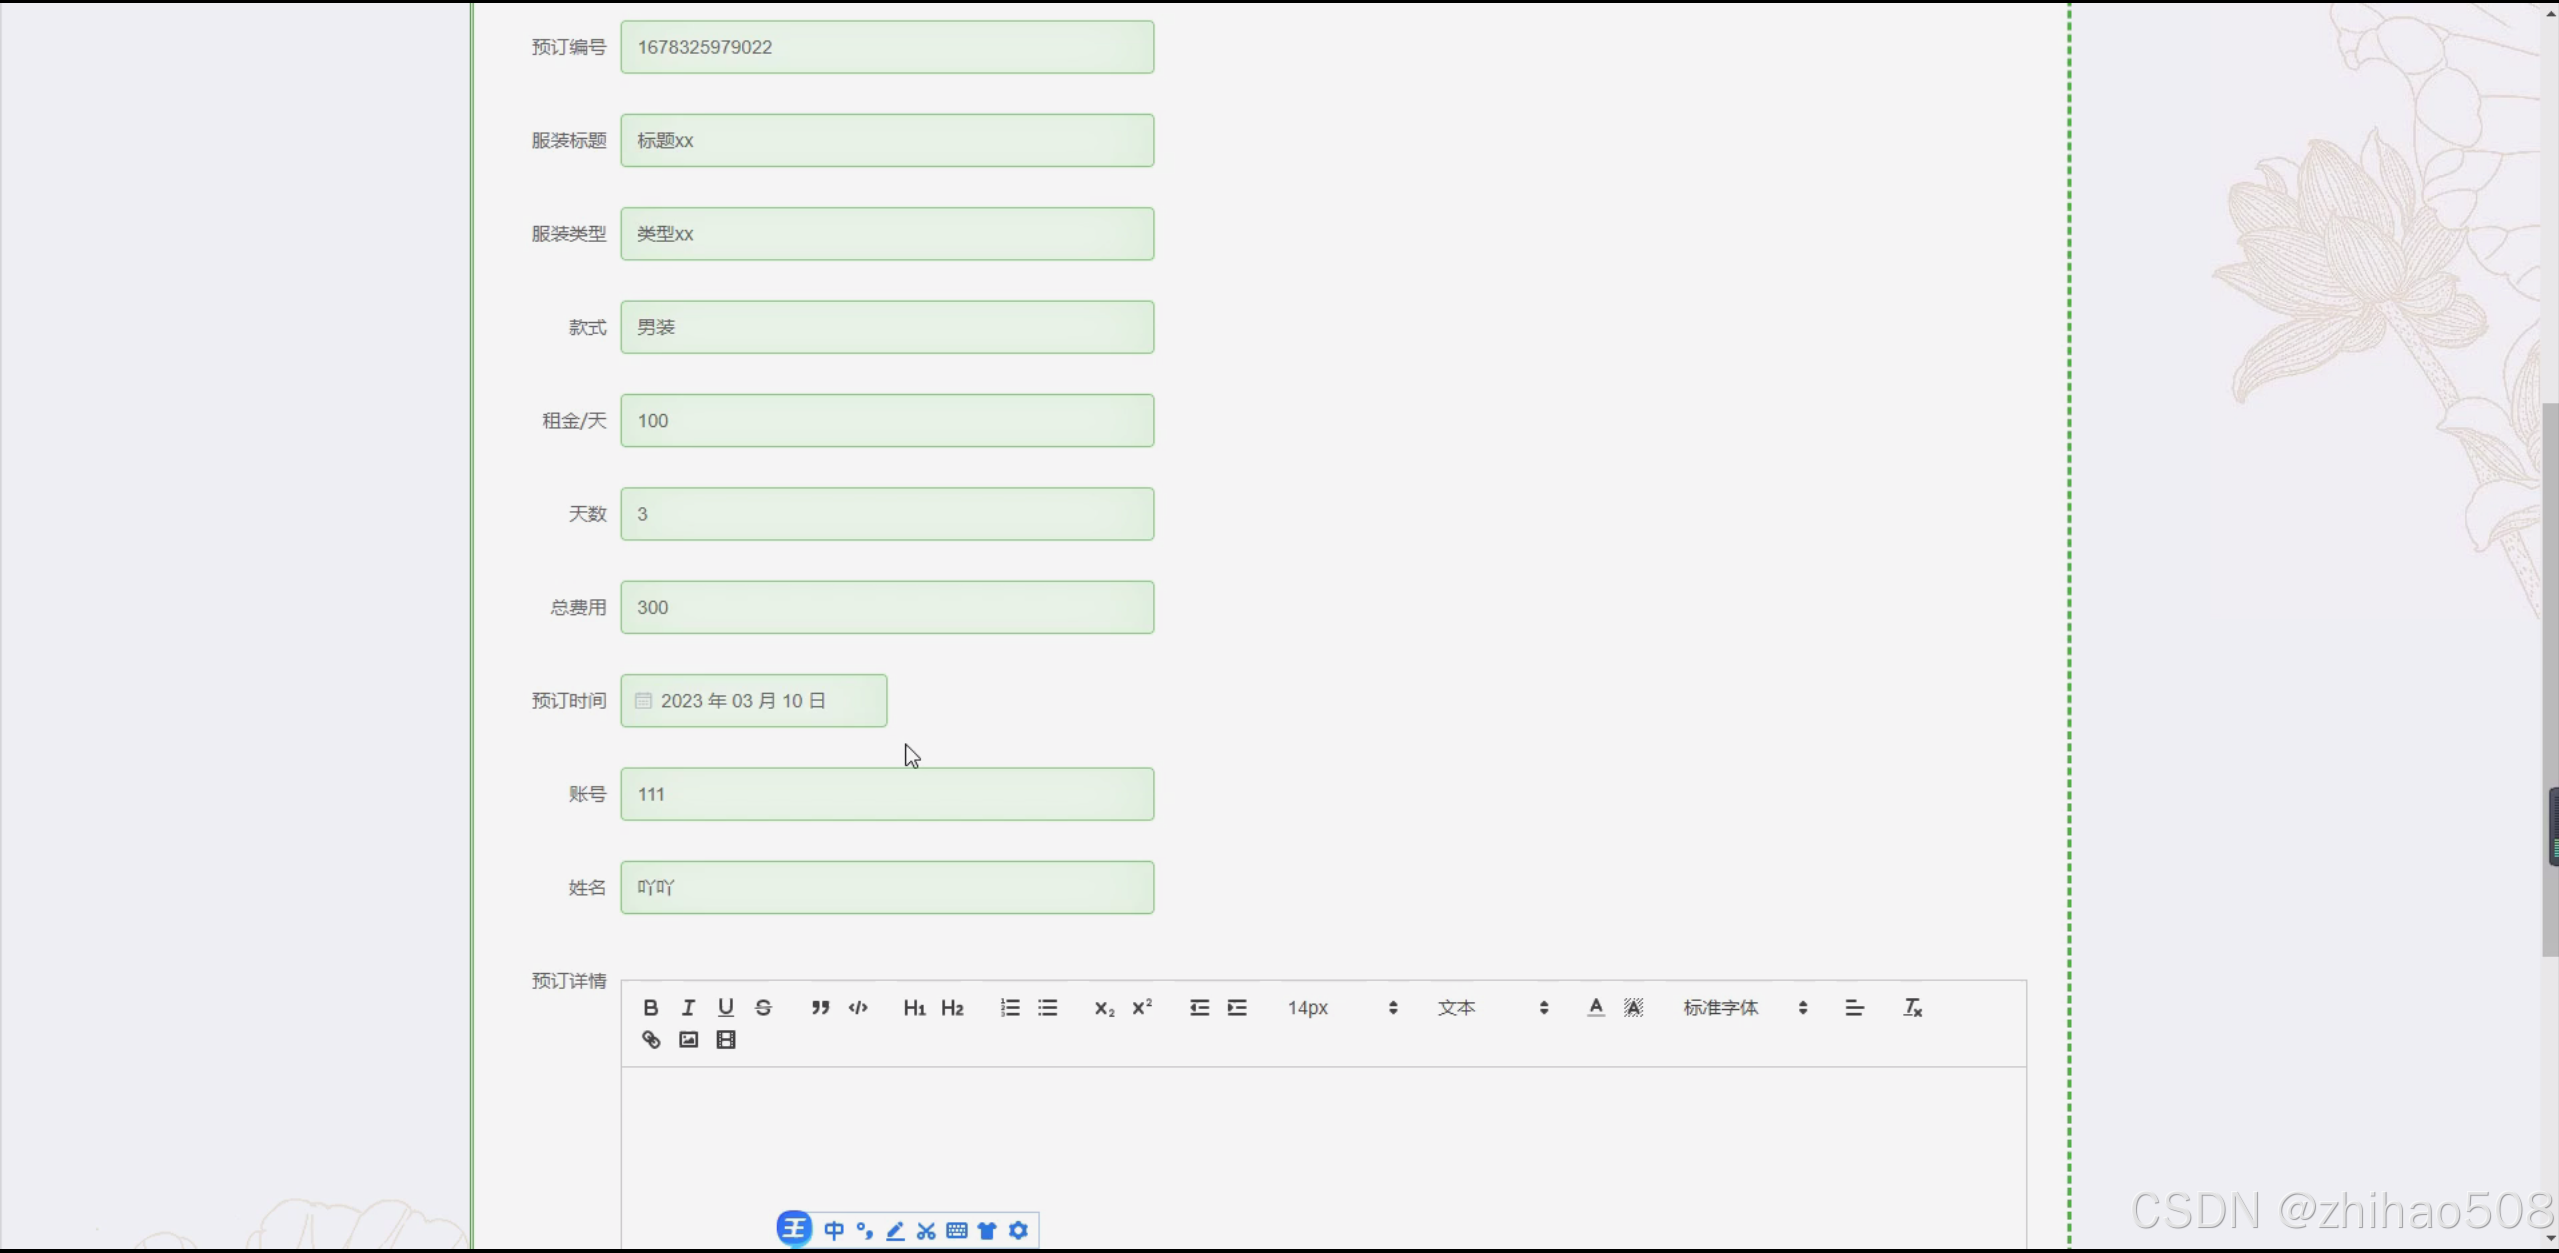Clear text formatting icon
Screen dimensions: 2559x1253
[1912, 1008]
